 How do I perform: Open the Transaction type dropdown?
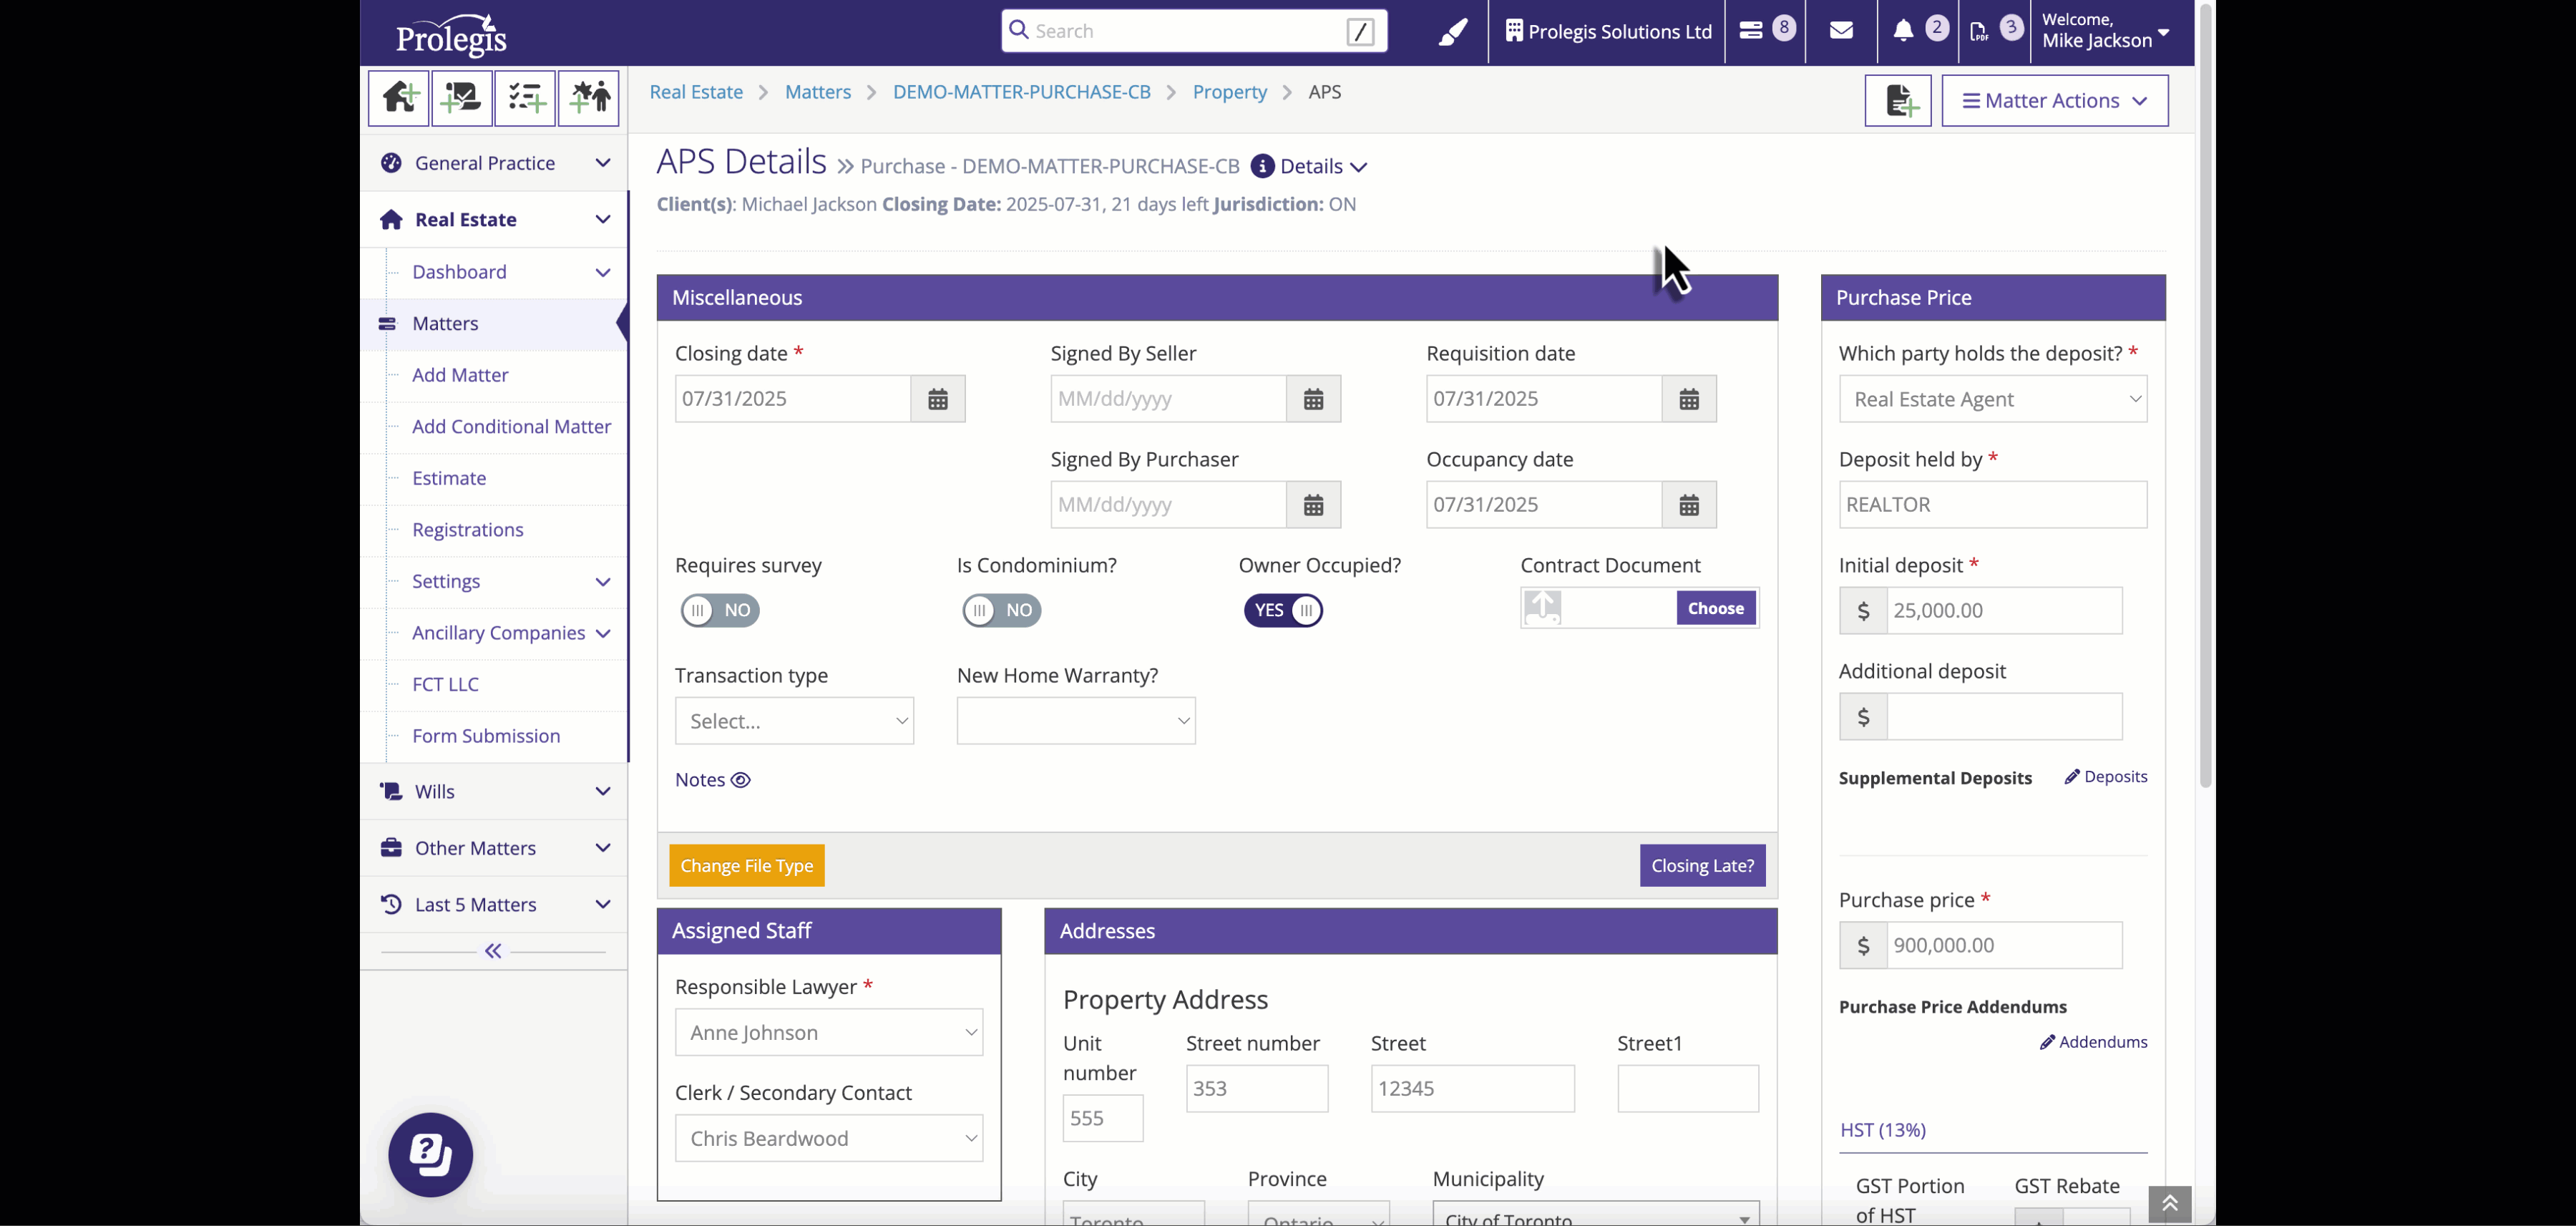[794, 721]
